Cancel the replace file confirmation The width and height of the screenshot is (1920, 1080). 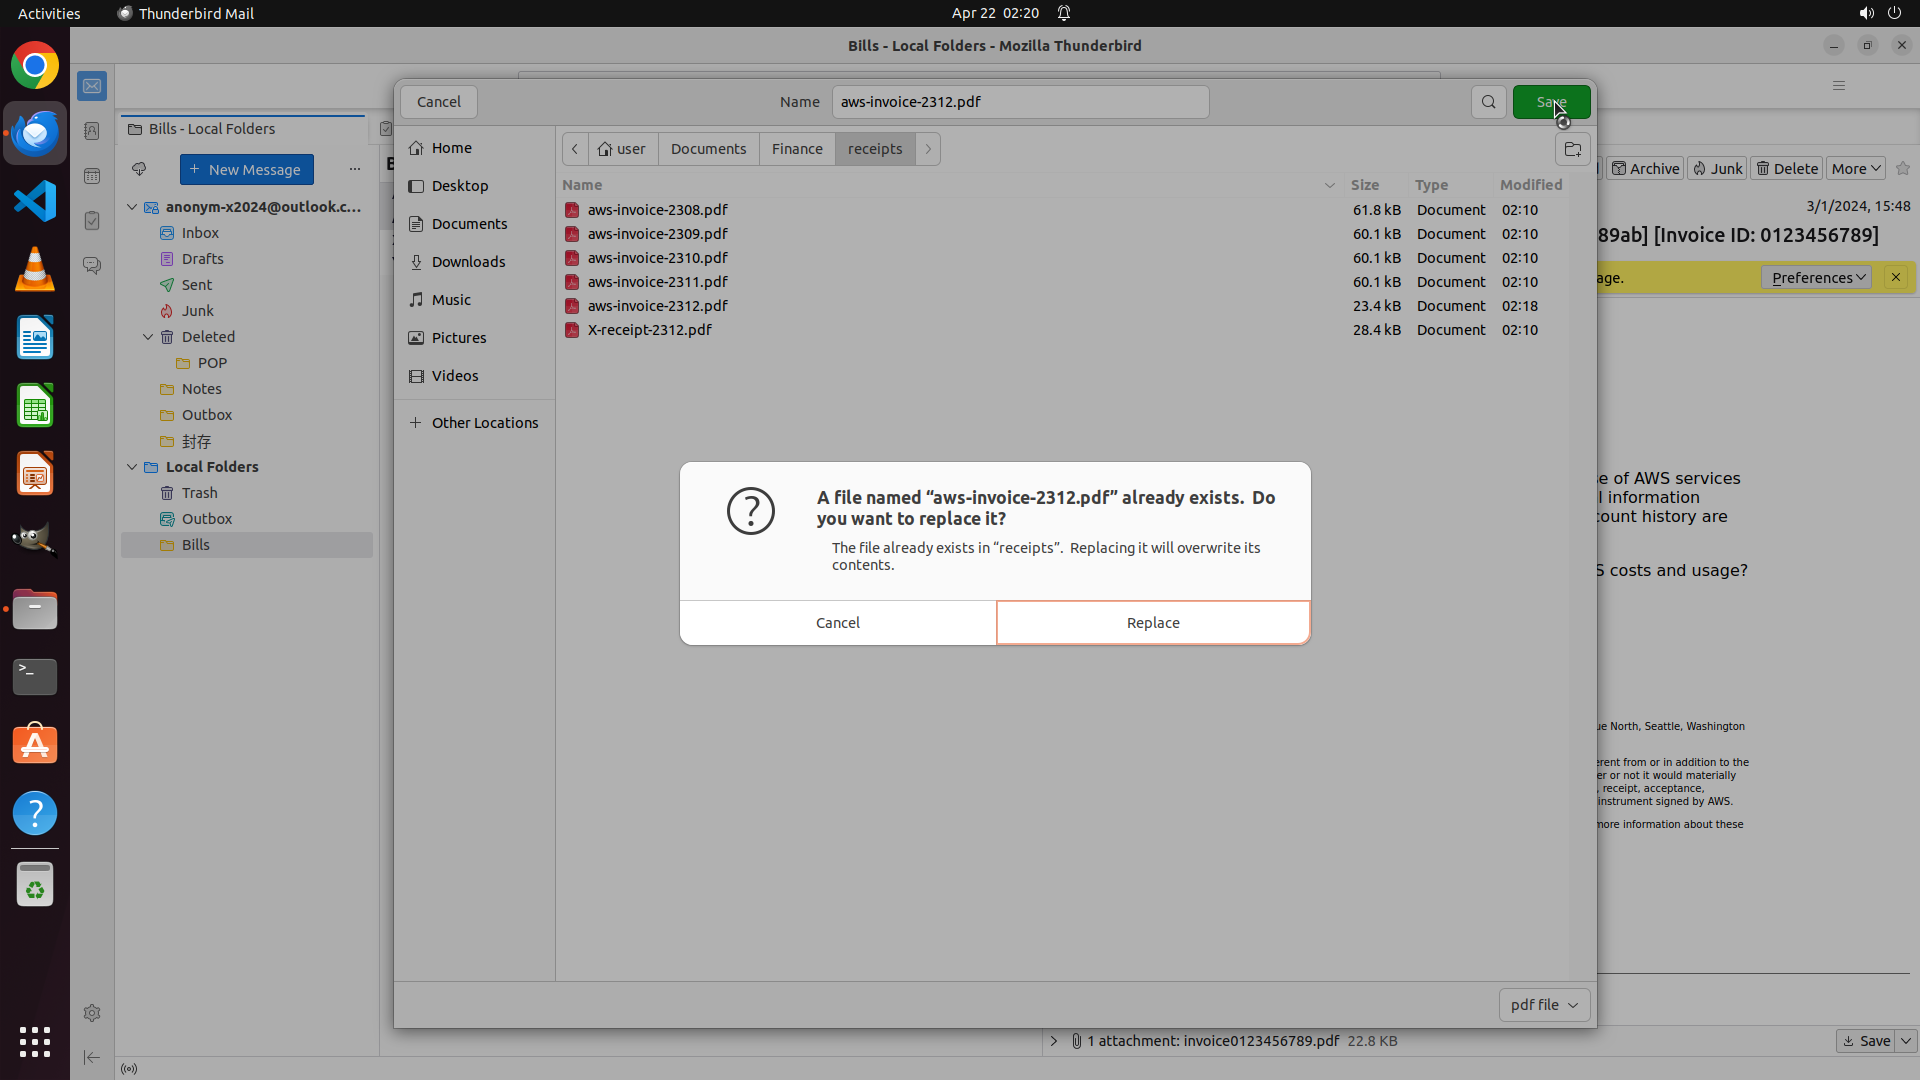837,623
